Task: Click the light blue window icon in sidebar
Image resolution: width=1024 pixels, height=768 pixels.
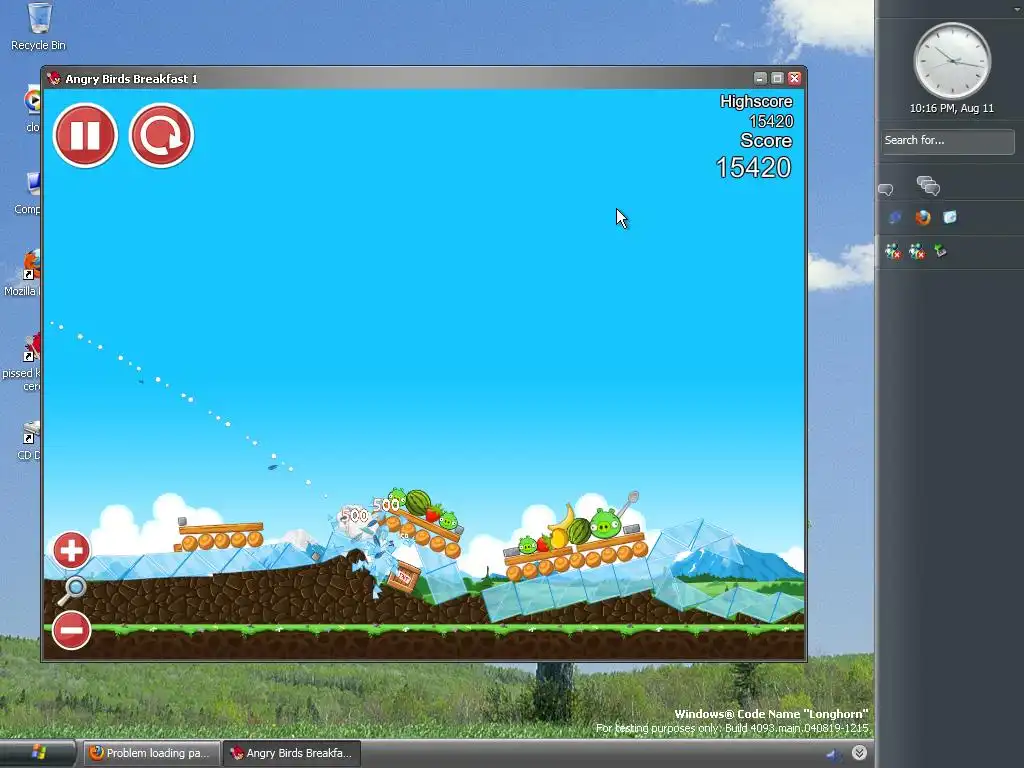Action: (950, 217)
